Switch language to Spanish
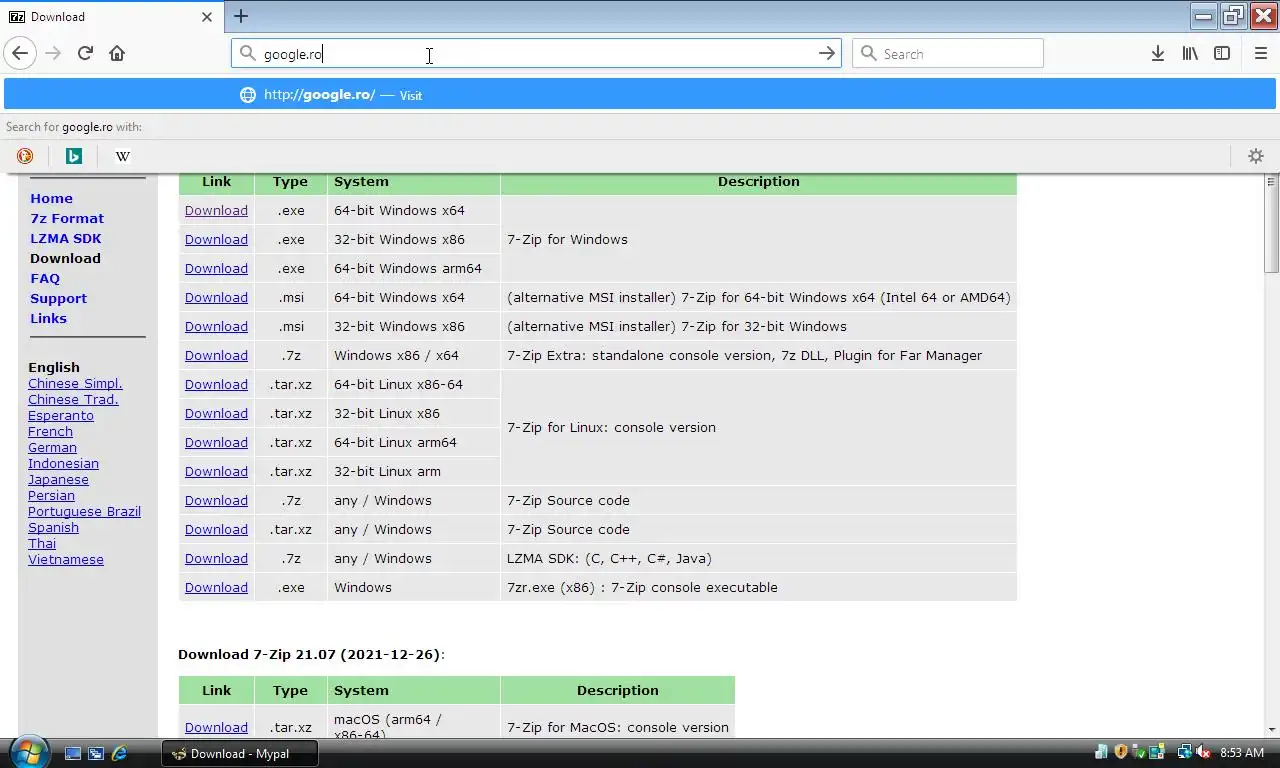The width and height of the screenshot is (1280, 768). tap(53, 527)
